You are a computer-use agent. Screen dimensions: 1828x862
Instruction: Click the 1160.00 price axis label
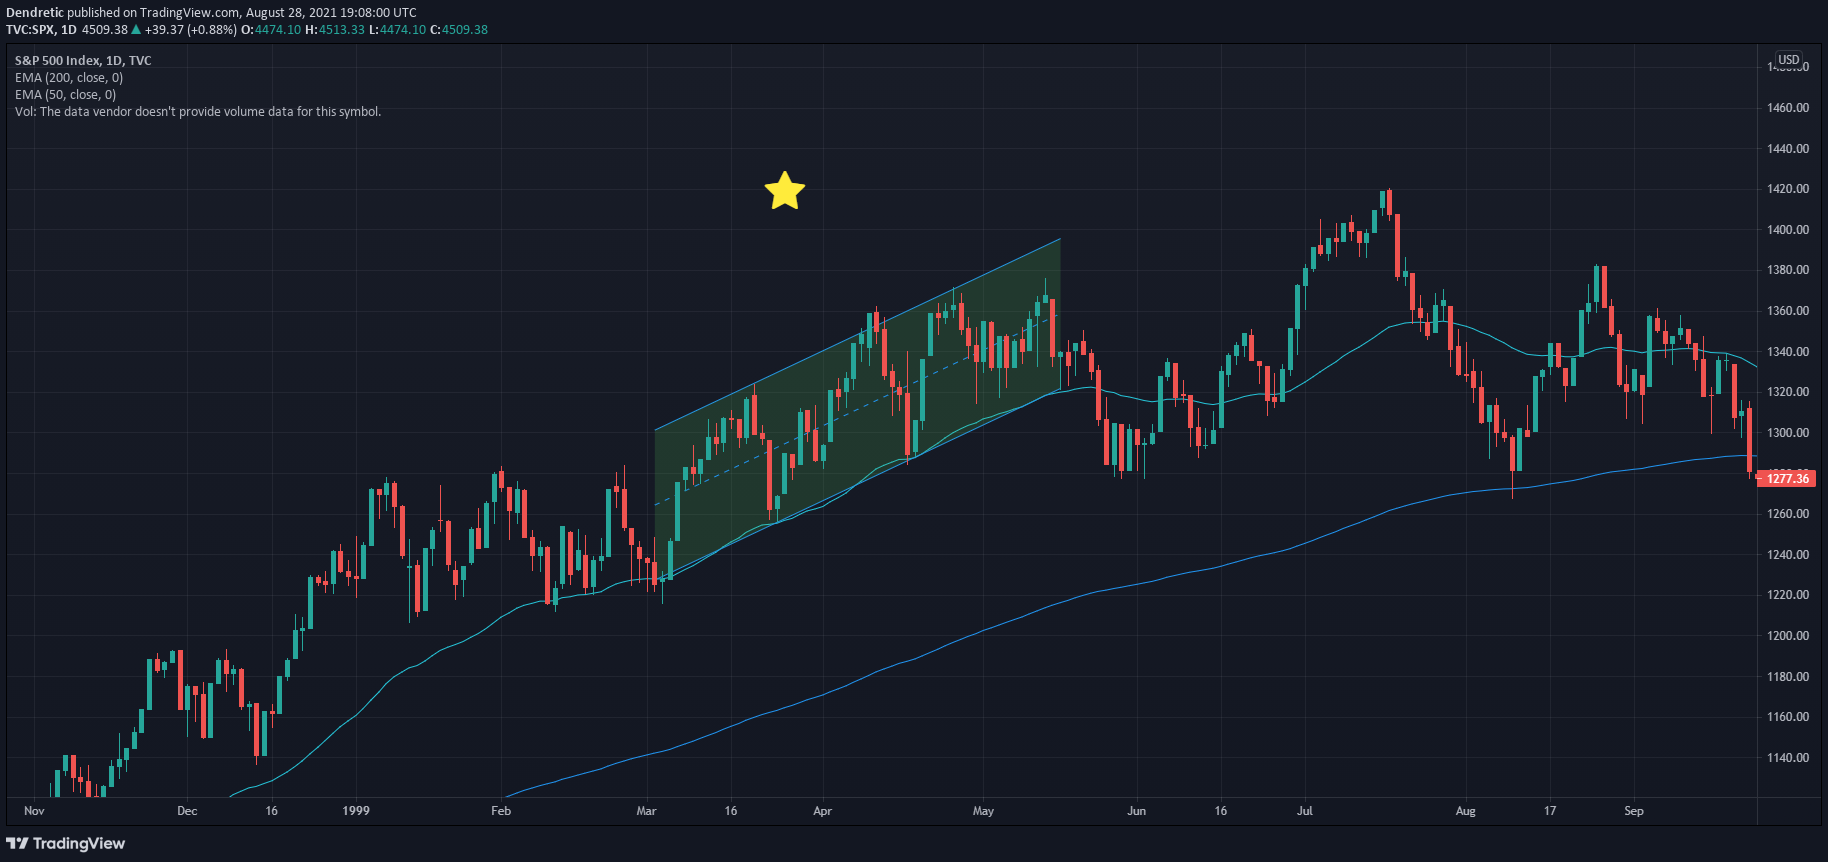click(x=1788, y=717)
